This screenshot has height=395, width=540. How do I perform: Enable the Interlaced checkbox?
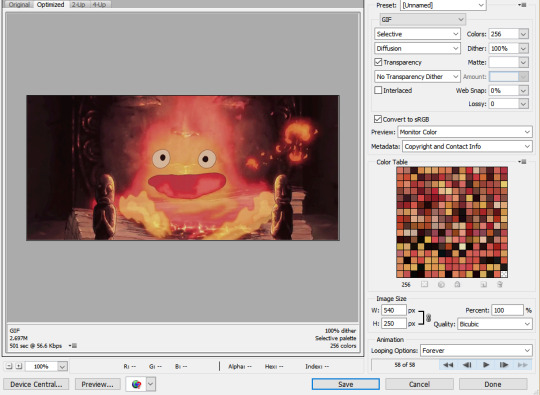(378, 90)
